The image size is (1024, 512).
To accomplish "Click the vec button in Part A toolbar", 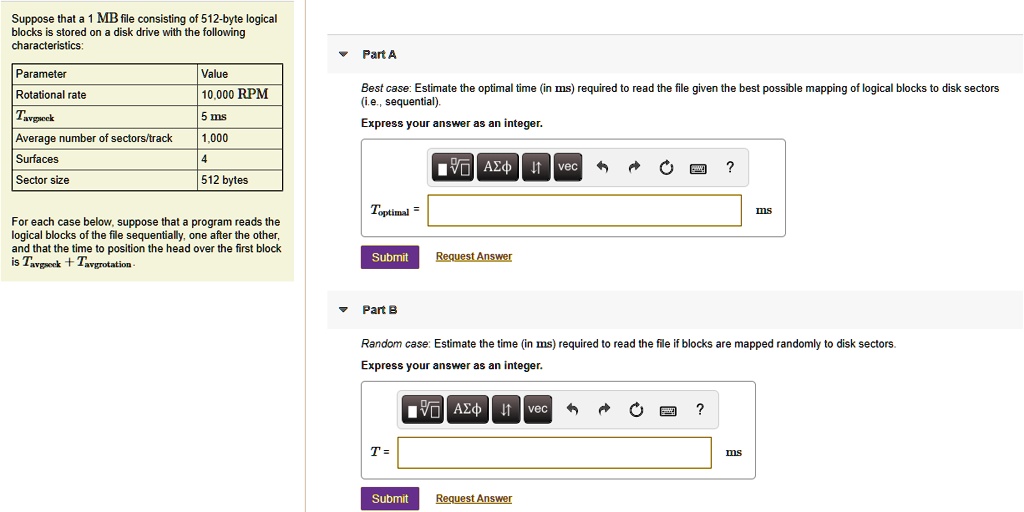I will pyautogui.click(x=567, y=168).
